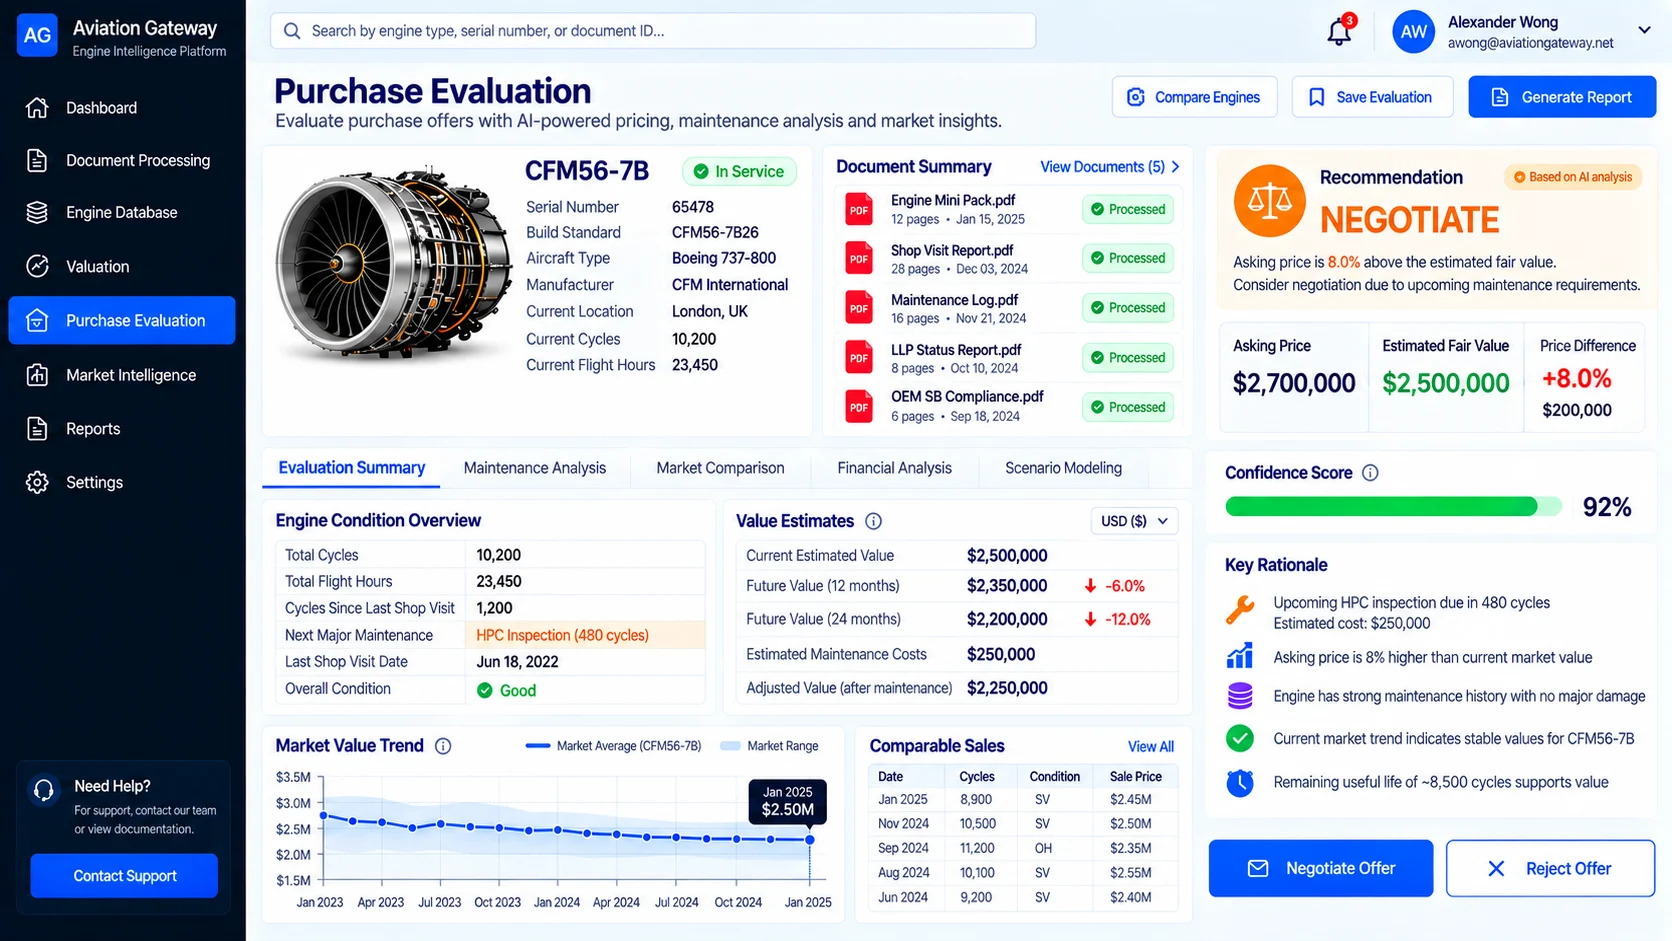This screenshot has height=941, width=1672.
Task: Click the Compare Engines button
Action: (1195, 97)
